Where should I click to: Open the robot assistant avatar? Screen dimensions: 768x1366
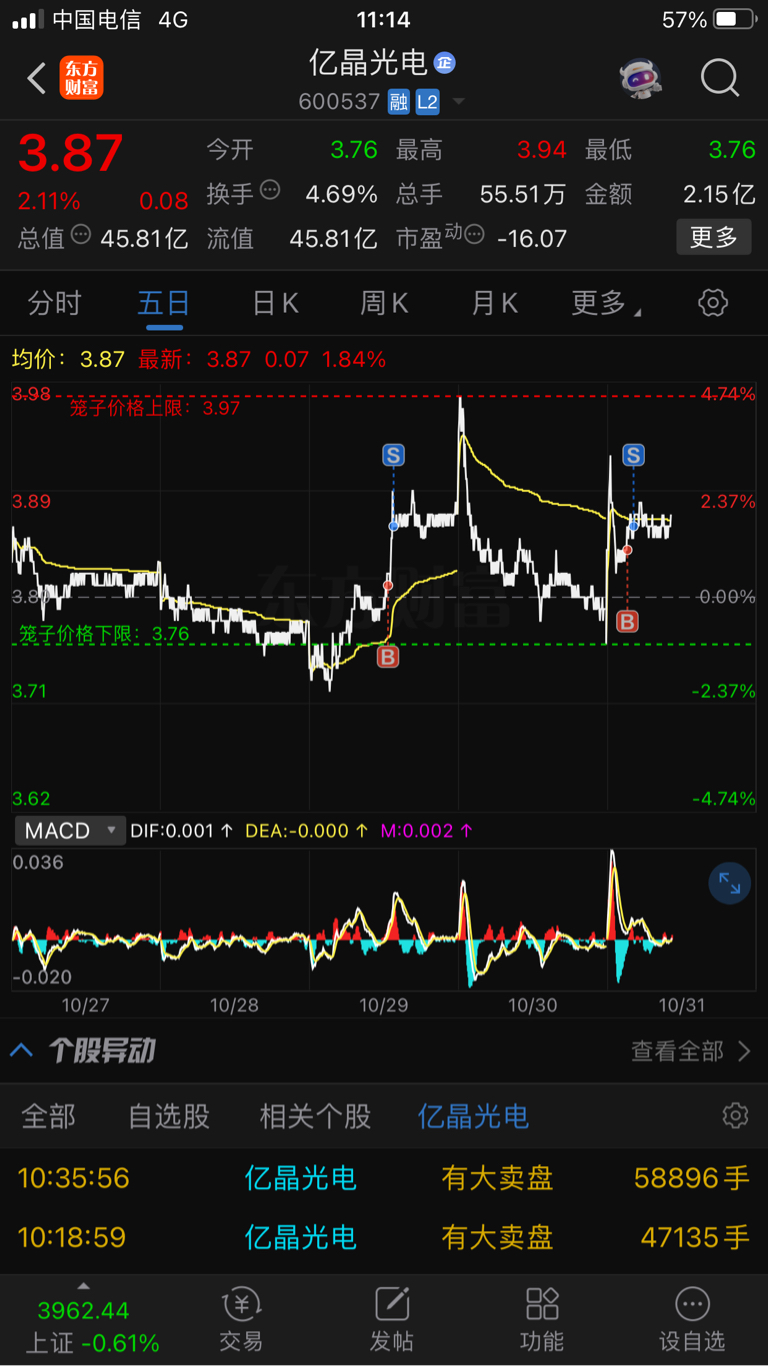pyautogui.click(x=641, y=78)
